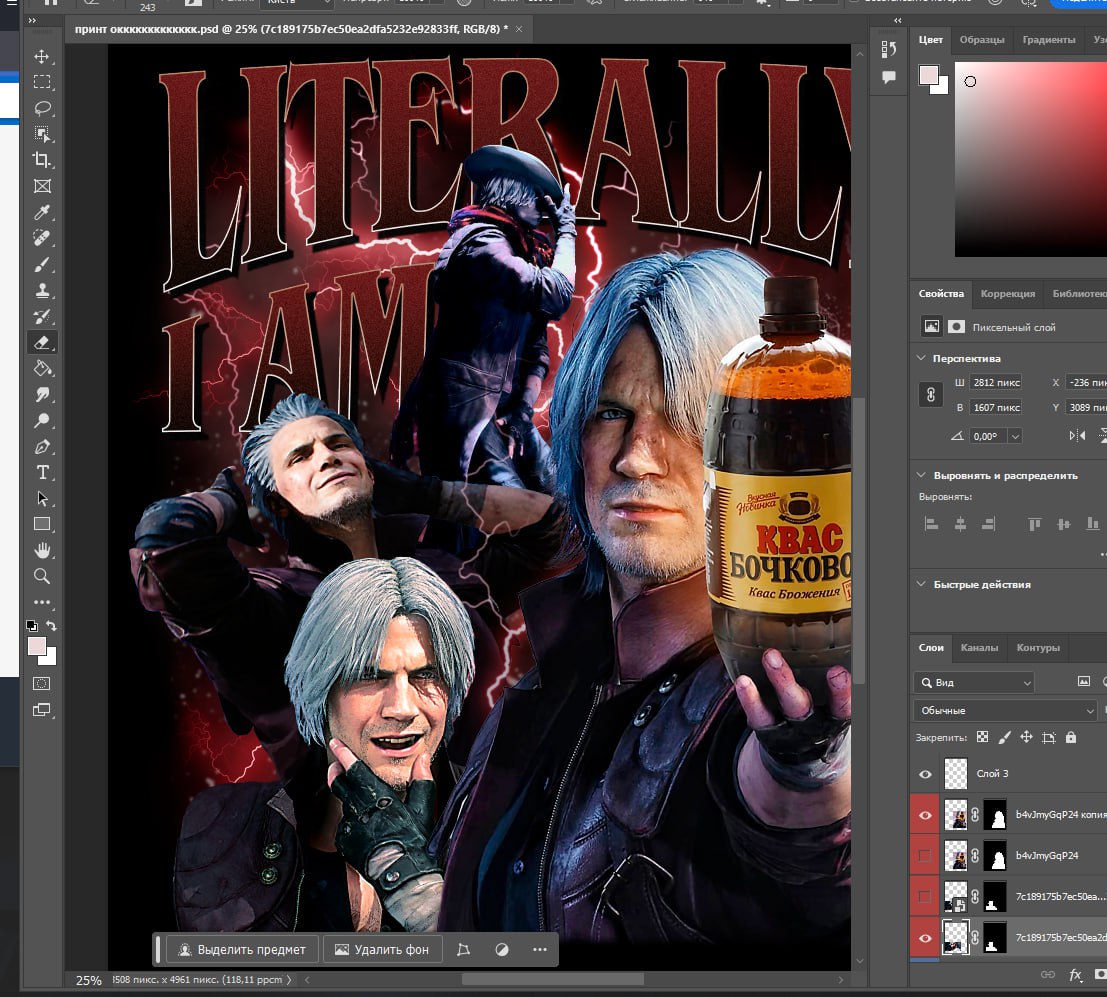The image size is (1107, 997).
Task: Lock transparent pixels of the layer
Action: click(x=982, y=737)
